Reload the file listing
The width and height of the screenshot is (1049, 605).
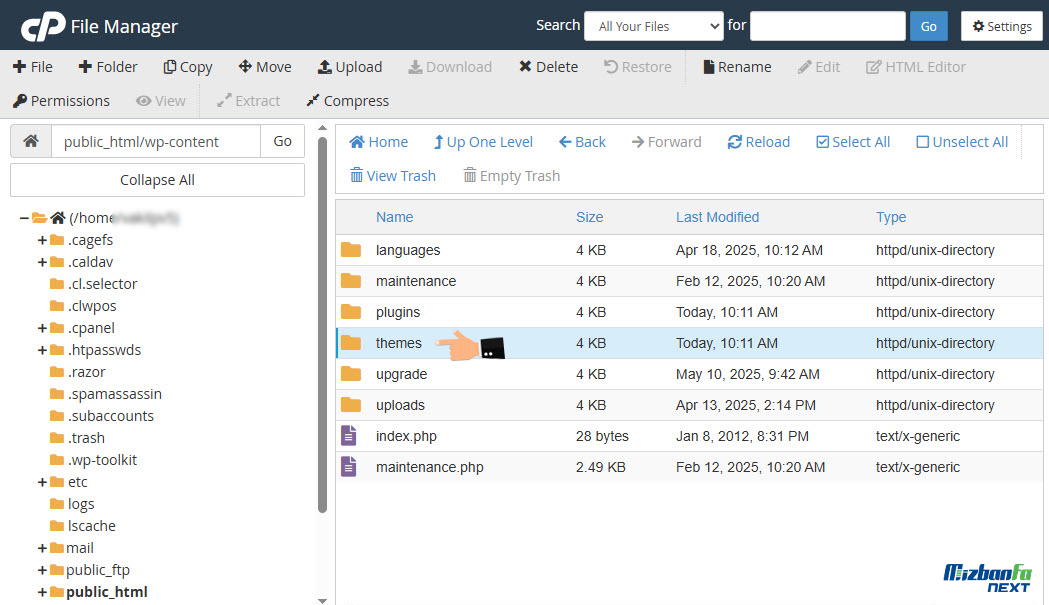coord(759,142)
